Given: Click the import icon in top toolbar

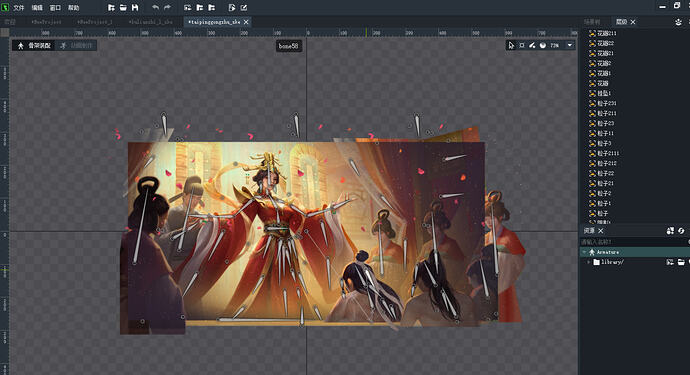Looking at the screenshot, I should (187, 7).
